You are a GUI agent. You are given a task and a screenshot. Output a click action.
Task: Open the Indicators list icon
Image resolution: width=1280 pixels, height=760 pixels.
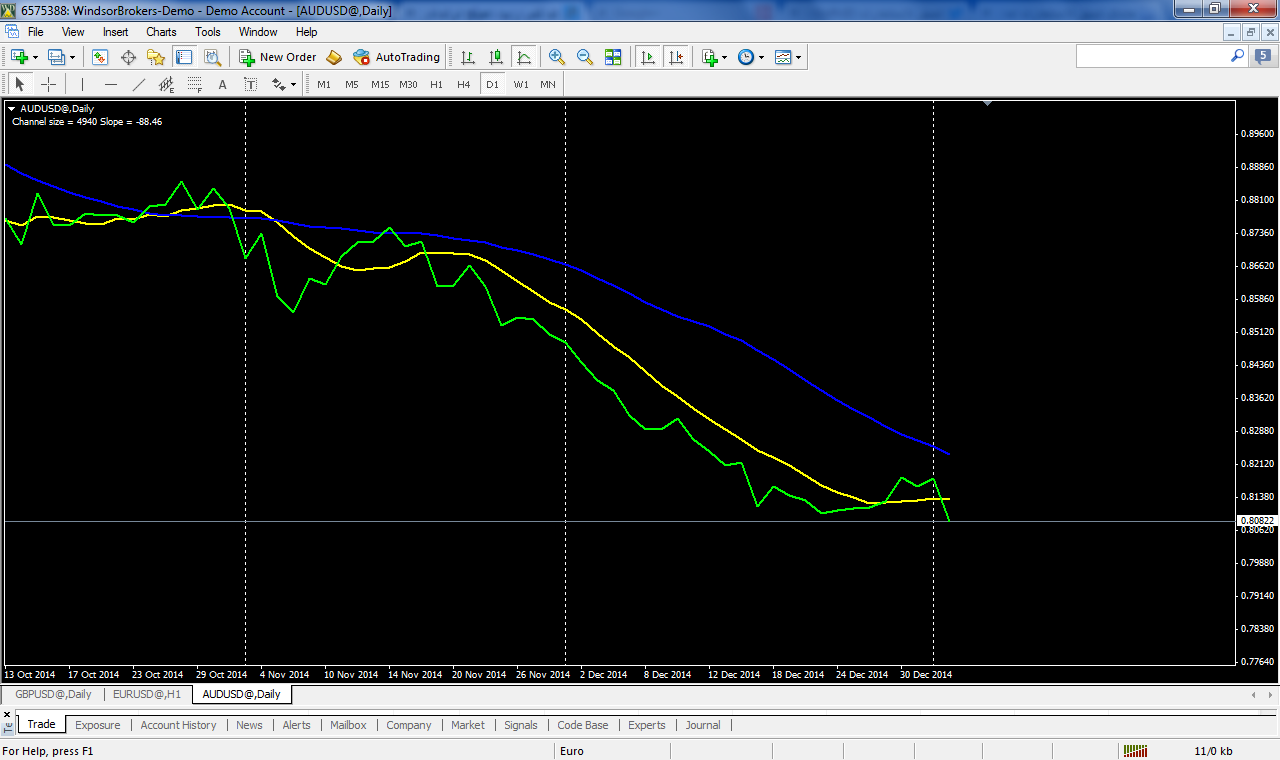(x=709, y=57)
